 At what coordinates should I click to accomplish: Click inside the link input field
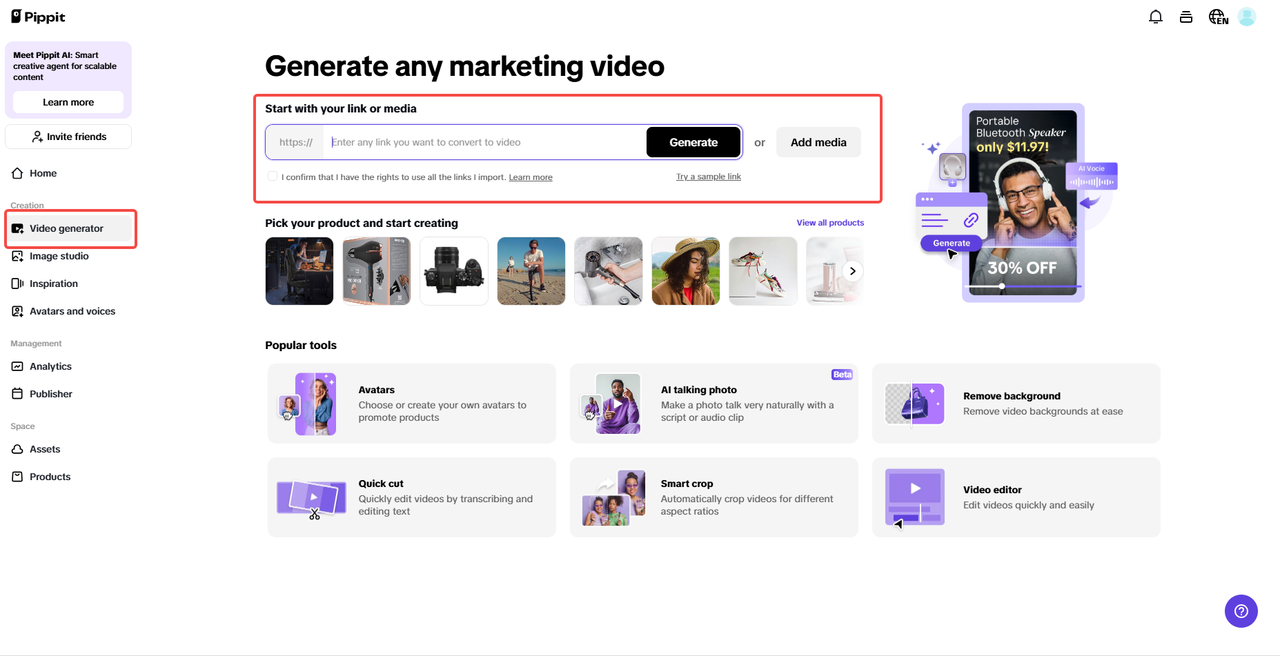pyautogui.click(x=470, y=142)
